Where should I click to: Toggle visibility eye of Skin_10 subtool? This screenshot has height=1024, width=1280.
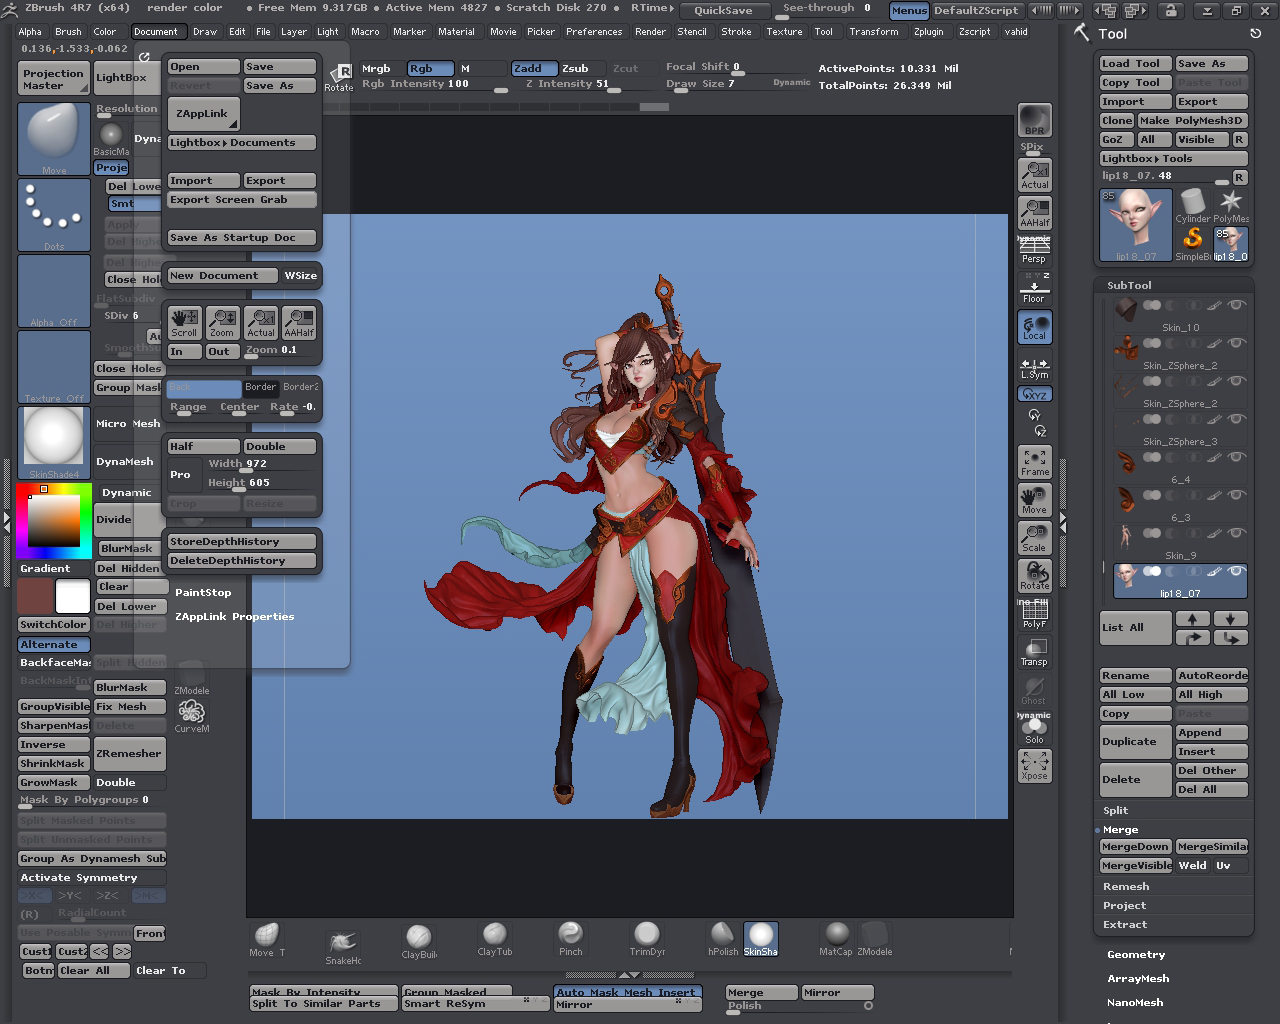coord(1236,305)
